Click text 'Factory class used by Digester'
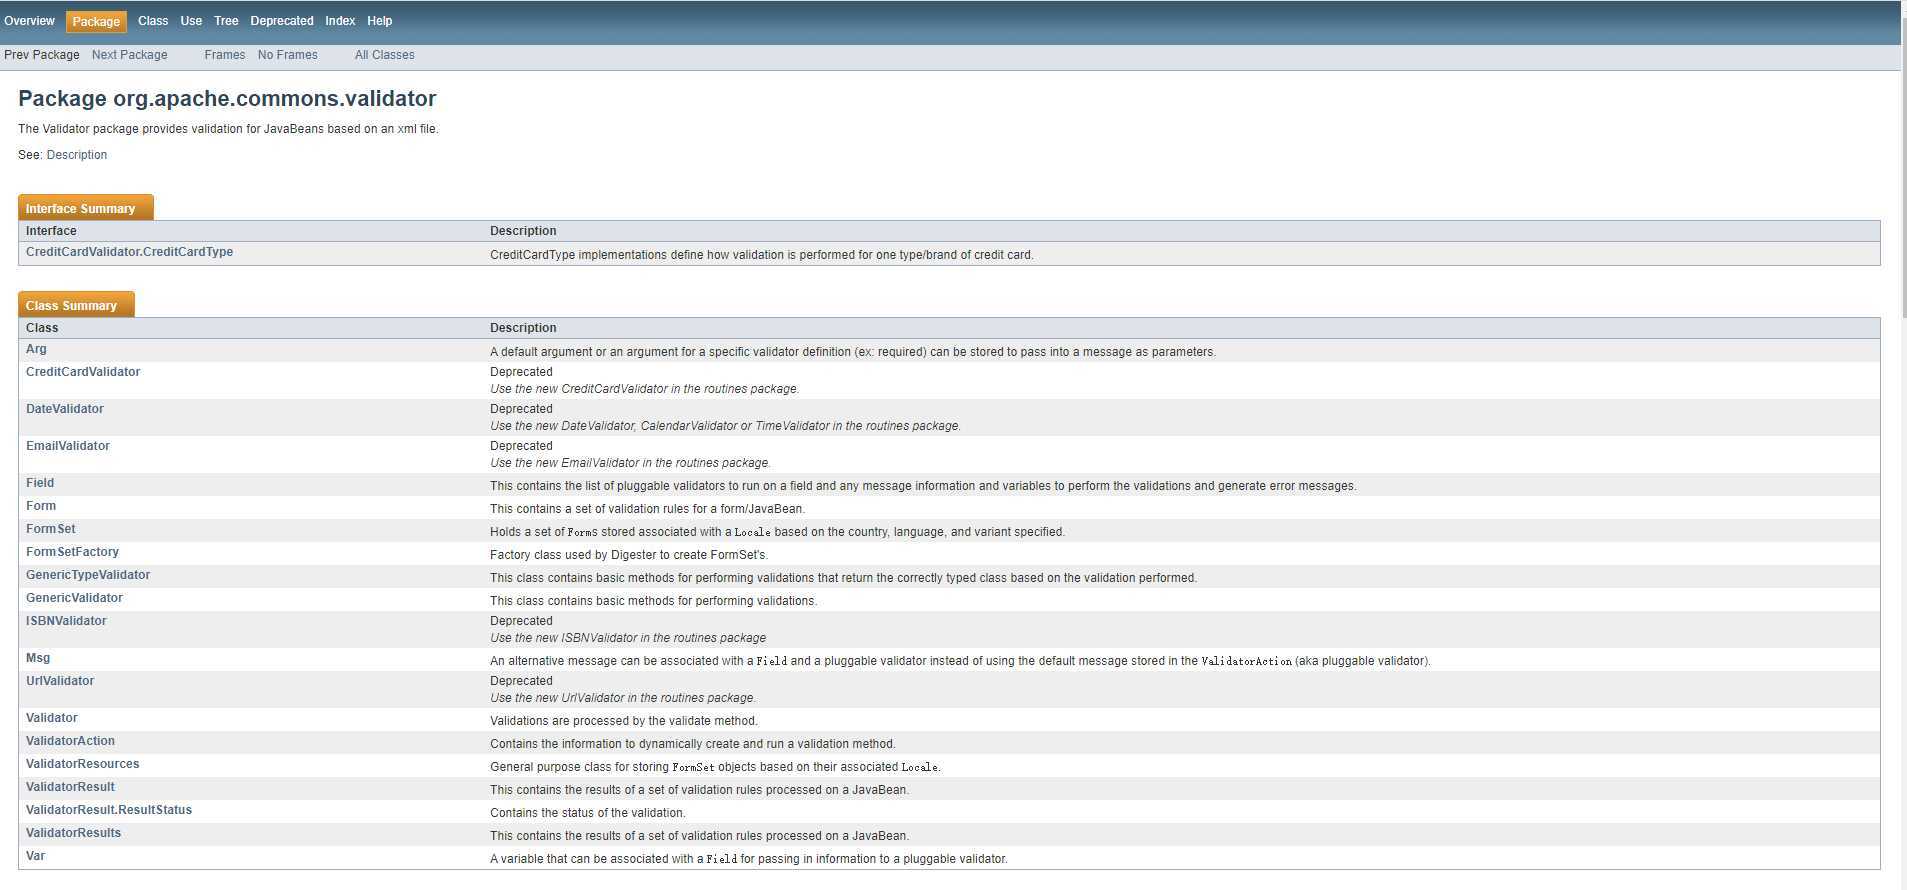Image resolution: width=1907 pixels, height=890 pixels. [629, 555]
